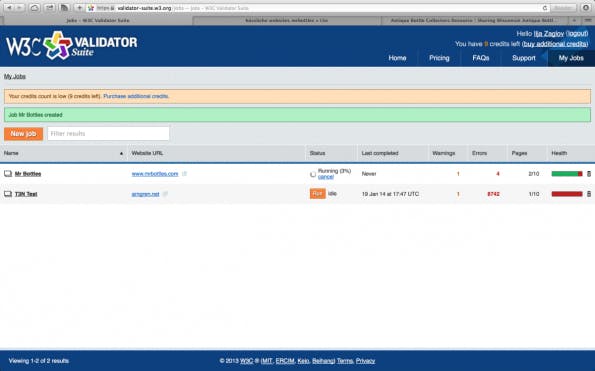595x371 pixels.
Task: Click the Ilja Zaglov user name link
Action: click(549, 34)
